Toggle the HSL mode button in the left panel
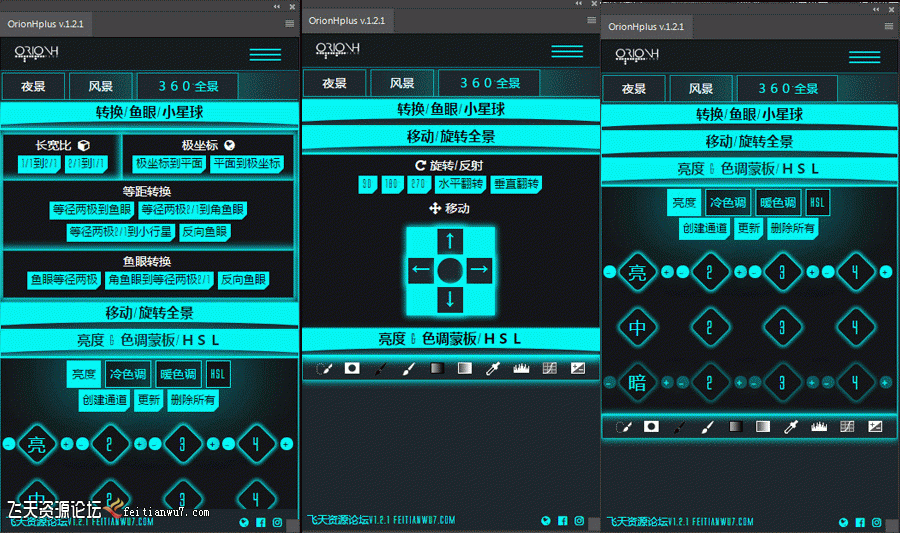The height and width of the screenshot is (533, 900). pos(217,374)
